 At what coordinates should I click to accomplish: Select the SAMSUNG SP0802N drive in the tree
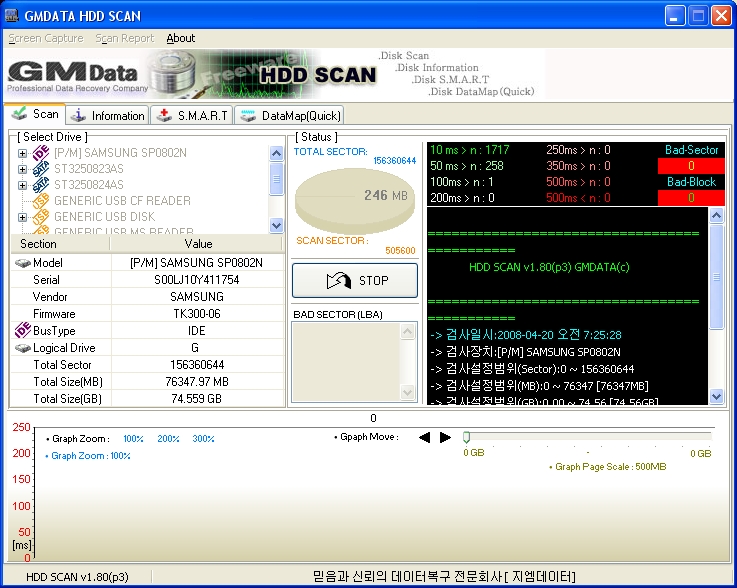(x=120, y=153)
